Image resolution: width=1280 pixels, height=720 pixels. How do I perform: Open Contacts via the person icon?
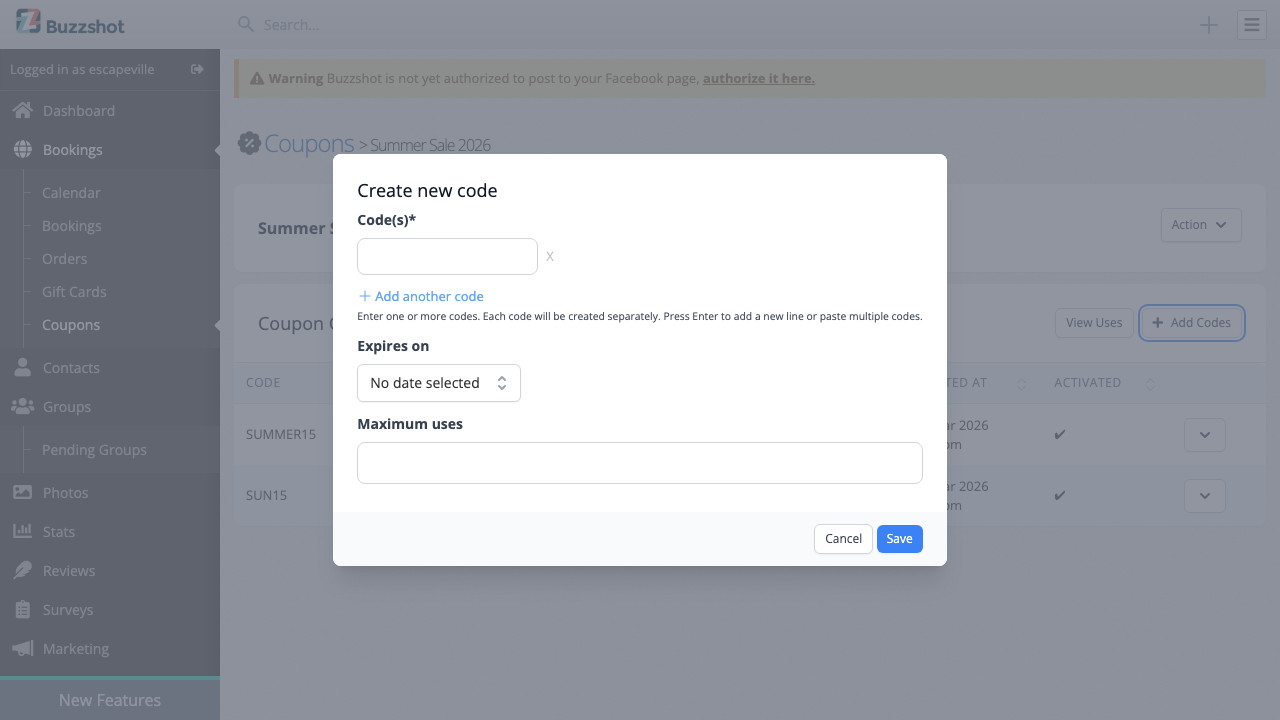pyautogui.click(x=22, y=367)
